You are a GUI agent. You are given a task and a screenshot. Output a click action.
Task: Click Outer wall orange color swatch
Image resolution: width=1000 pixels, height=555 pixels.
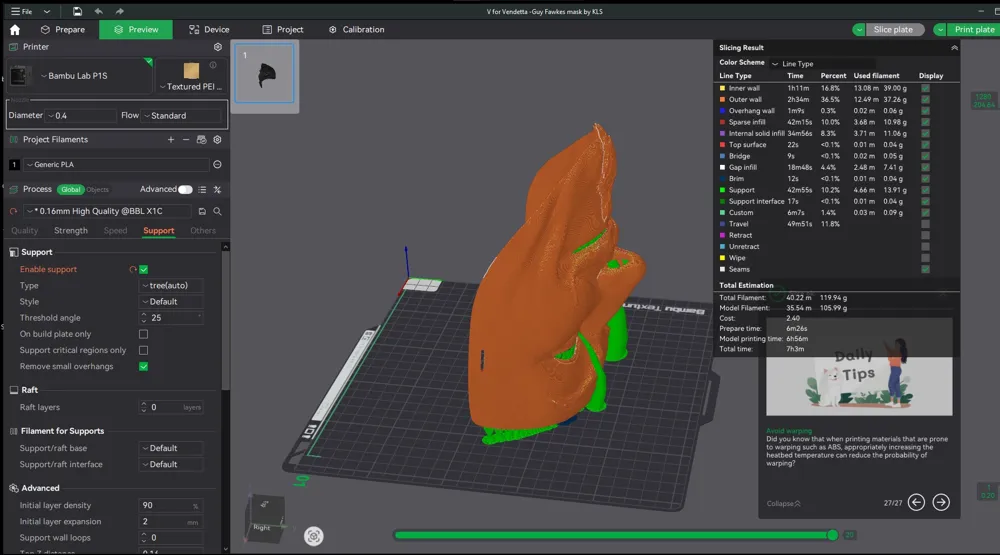coord(722,100)
